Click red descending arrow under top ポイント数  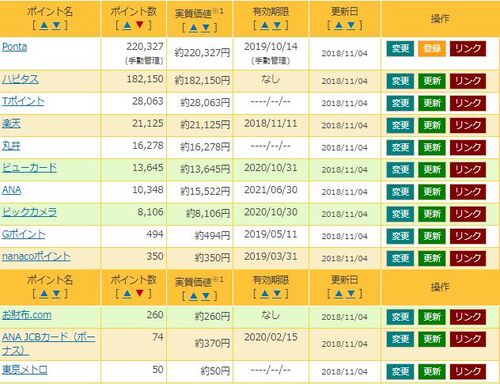pyautogui.click(x=140, y=25)
